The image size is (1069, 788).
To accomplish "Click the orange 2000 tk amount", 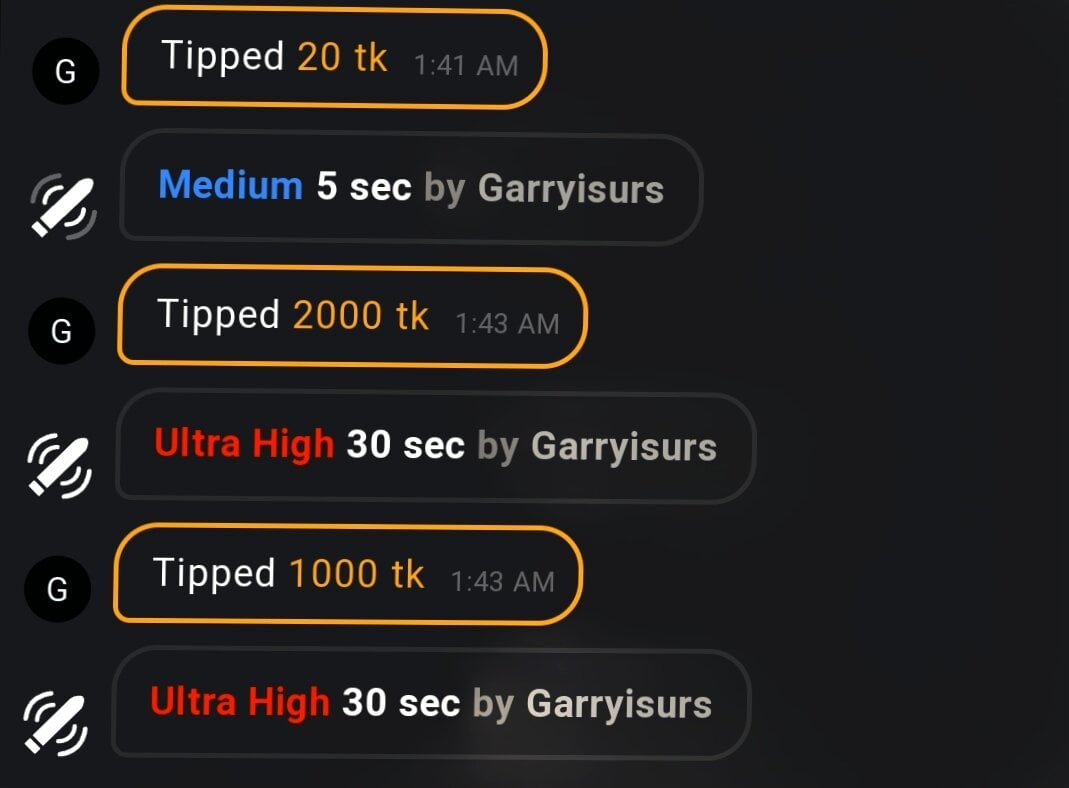I will click(361, 315).
